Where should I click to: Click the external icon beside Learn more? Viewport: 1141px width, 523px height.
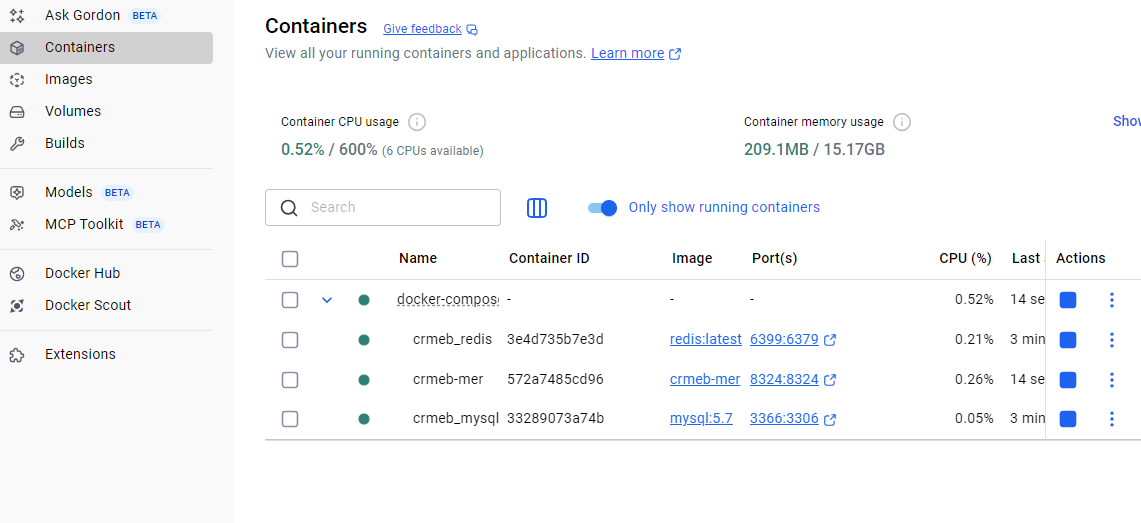pos(675,54)
